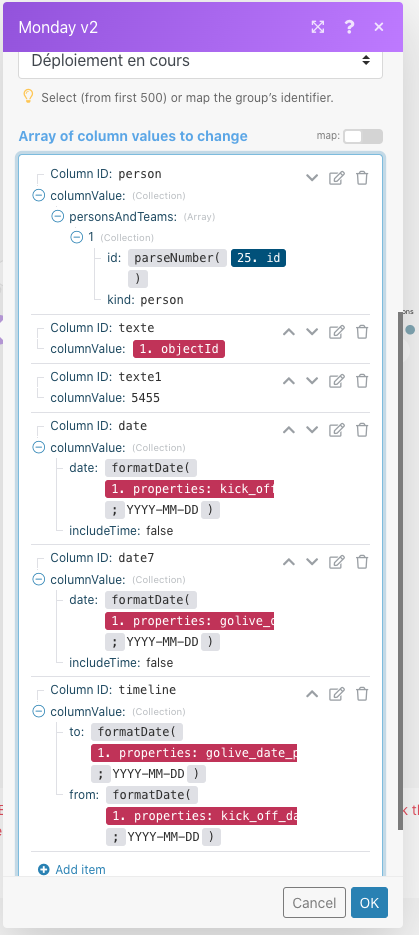
Task: Edit the person column item
Action: point(337,178)
